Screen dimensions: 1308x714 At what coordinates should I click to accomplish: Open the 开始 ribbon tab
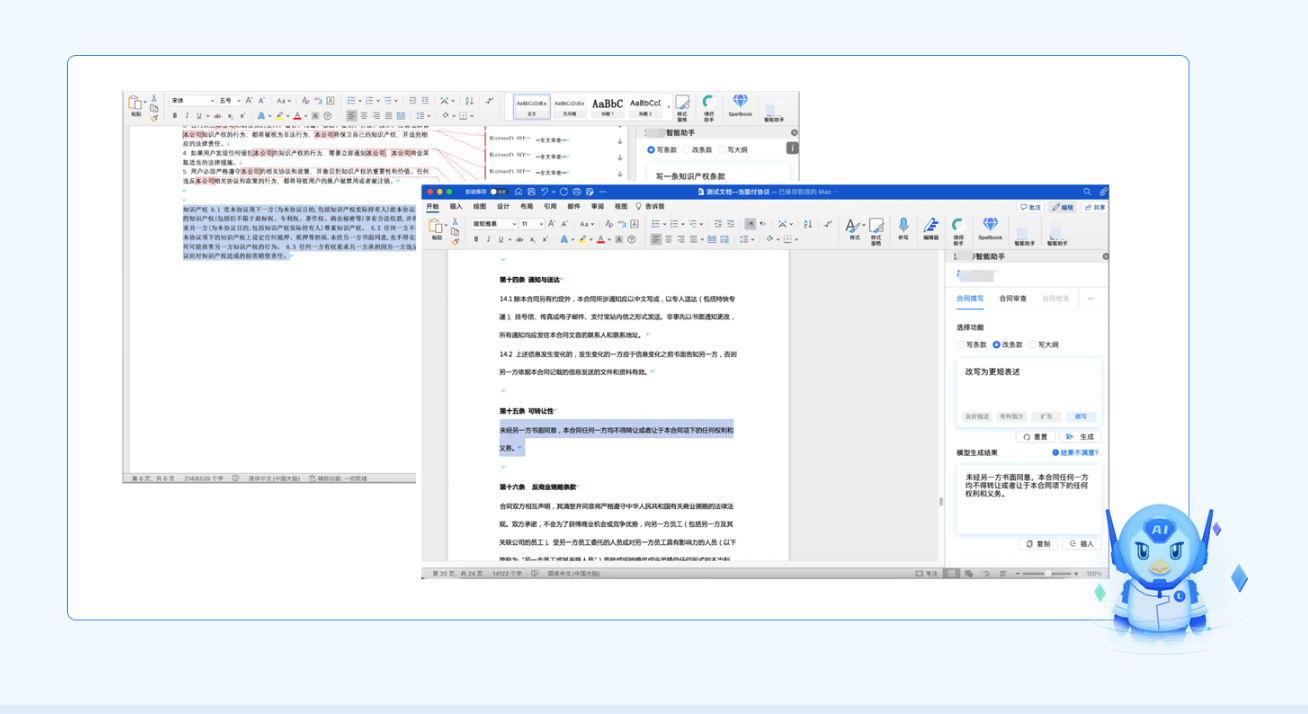(x=432, y=207)
